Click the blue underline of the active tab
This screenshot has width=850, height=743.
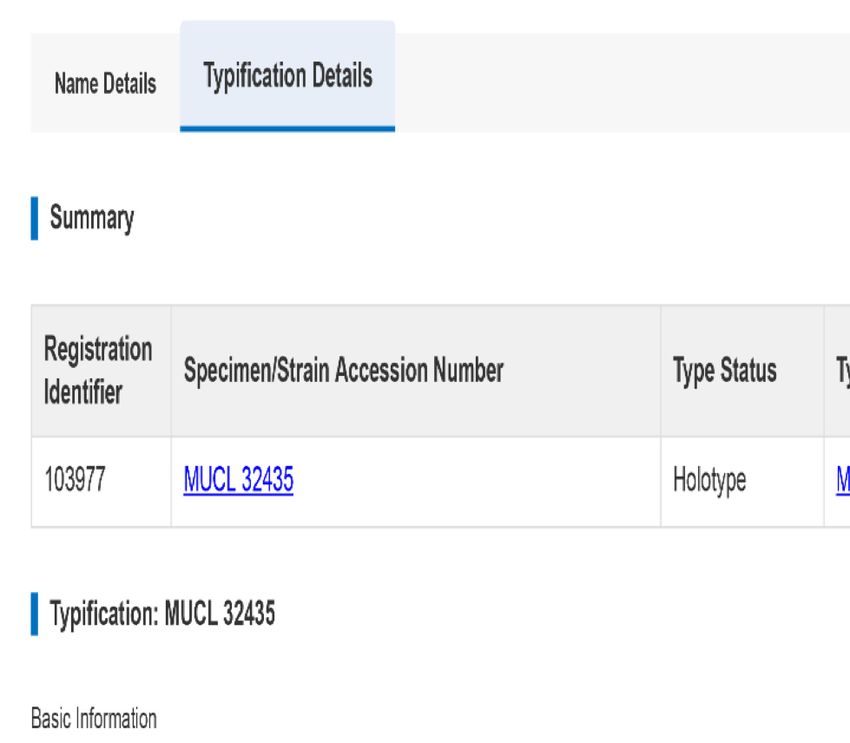pyautogui.click(x=287, y=129)
